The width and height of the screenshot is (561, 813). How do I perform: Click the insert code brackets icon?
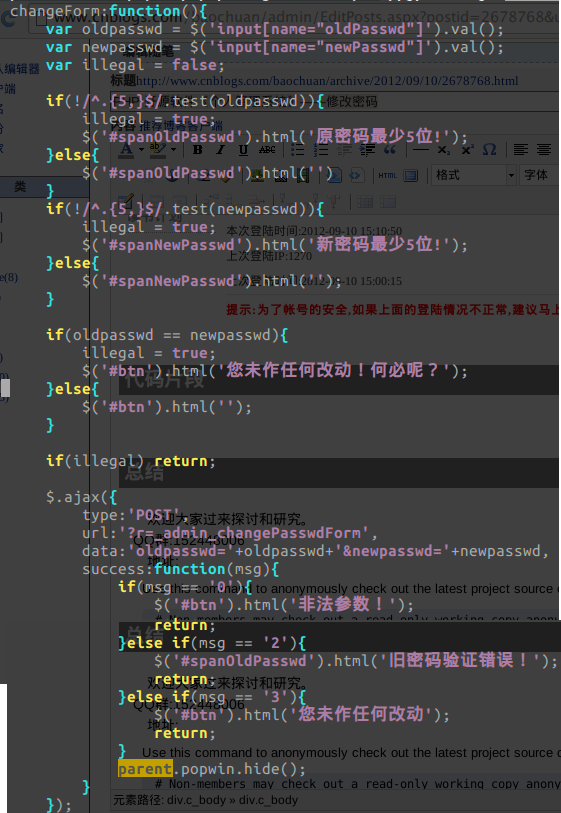(x=356, y=175)
